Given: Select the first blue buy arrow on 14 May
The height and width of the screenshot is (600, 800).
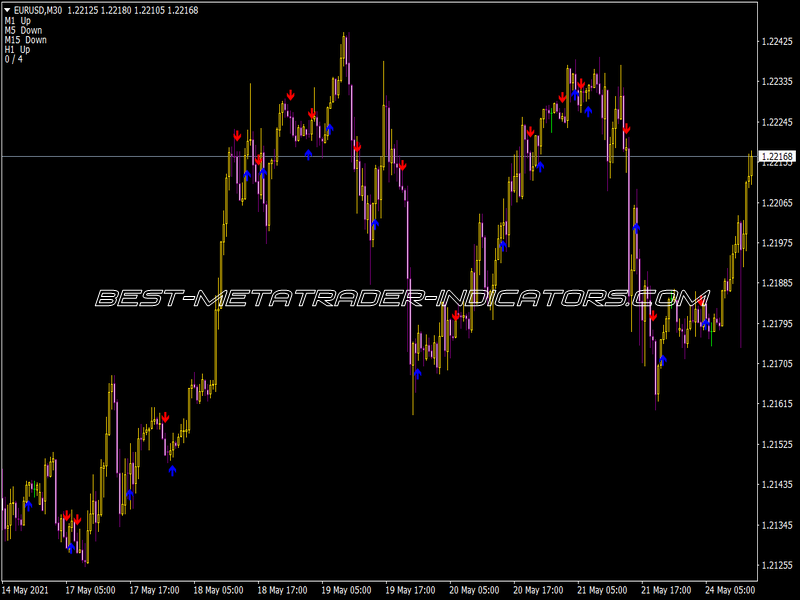Looking at the screenshot, I should coord(29,505).
